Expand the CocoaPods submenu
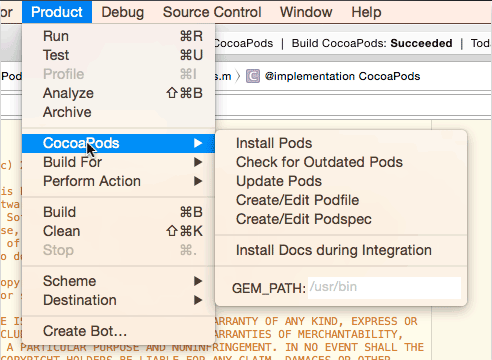This screenshot has width=492, height=360. (118, 143)
